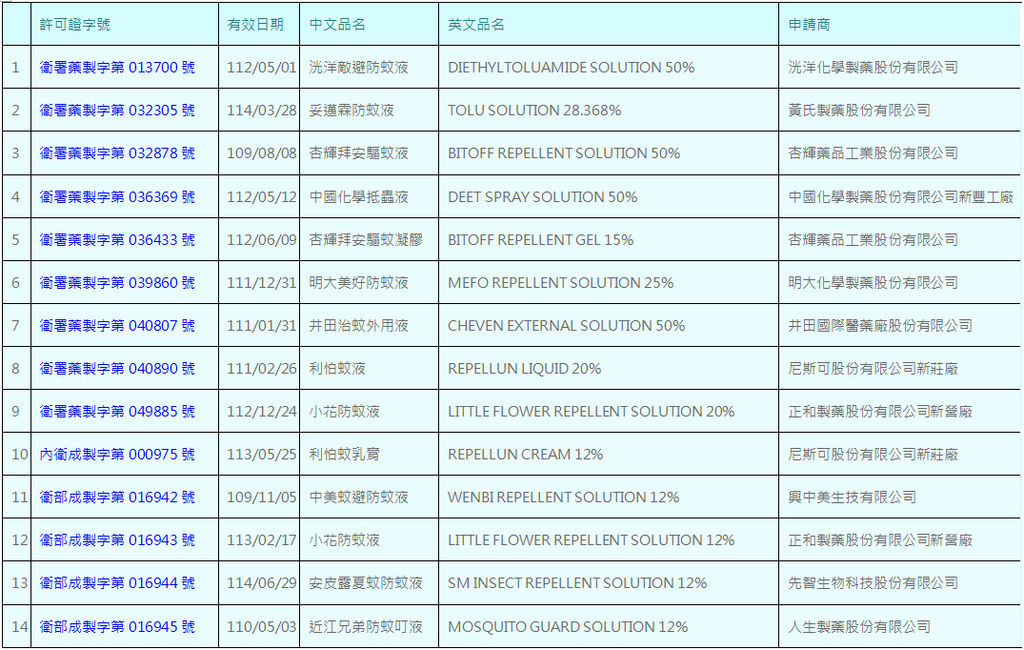Open license link 衛部成製字第 016943 號
The height and width of the screenshot is (650, 1024).
coord(117,540)
